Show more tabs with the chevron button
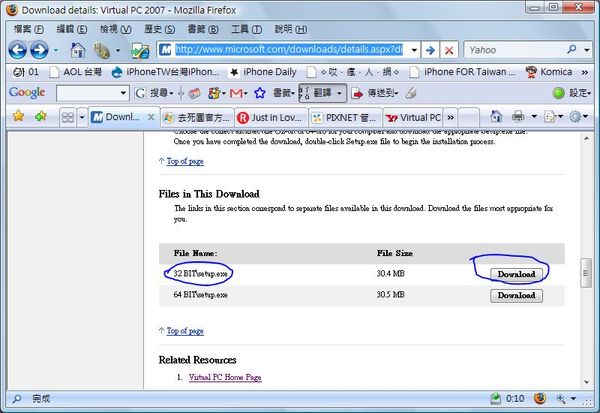This screenshot has height=413, width=600. [x=451, y=118]
